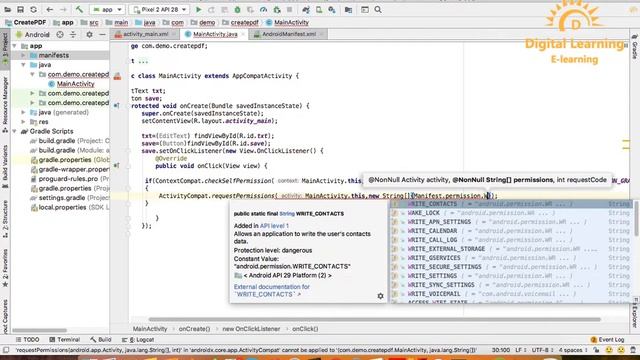Click 'onCreate()' in the editor breadcrumb
The height and width of the screenshot is (360, 640).
[194, 329]
